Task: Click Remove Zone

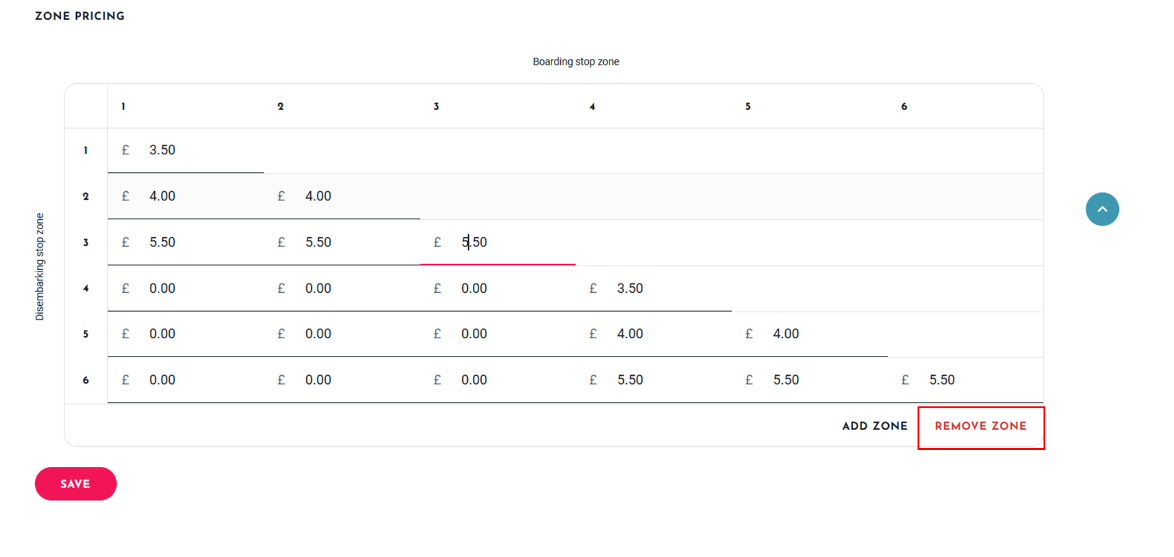Action: tap(980, 427)
